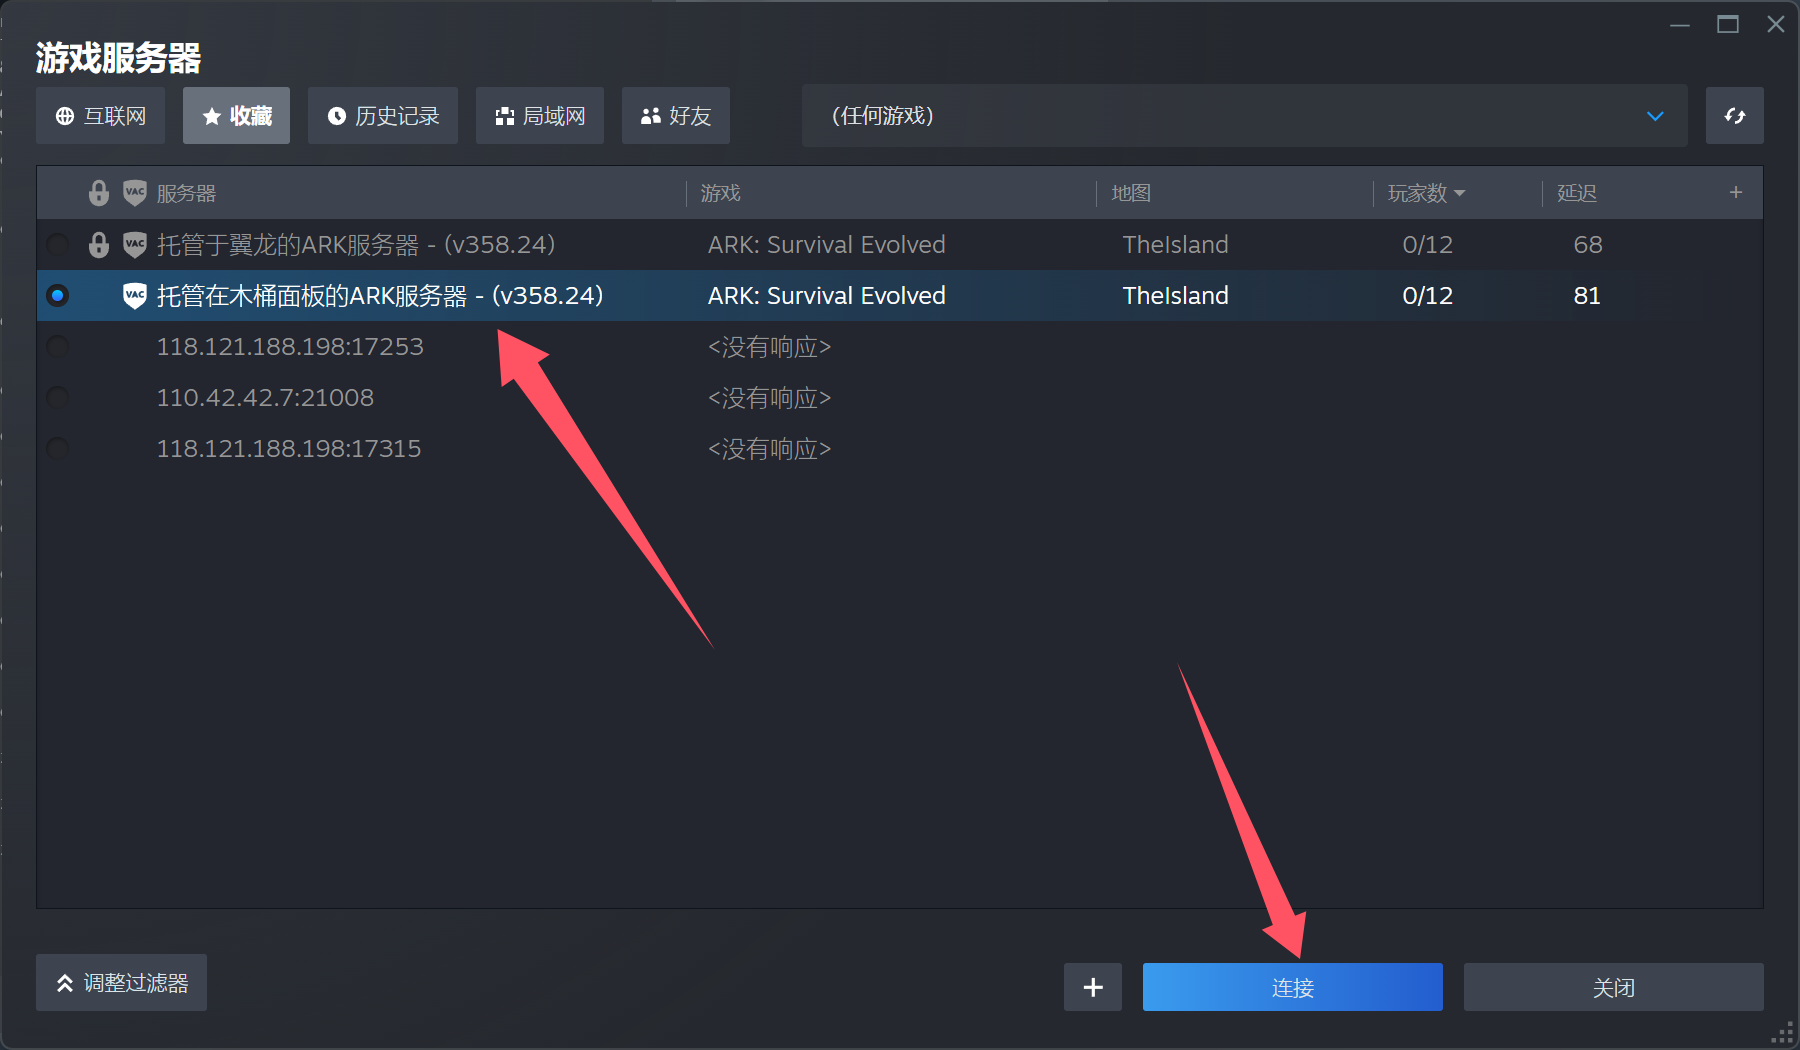
Task: Click the refresh server list icon
Action: coord(1735,116)
